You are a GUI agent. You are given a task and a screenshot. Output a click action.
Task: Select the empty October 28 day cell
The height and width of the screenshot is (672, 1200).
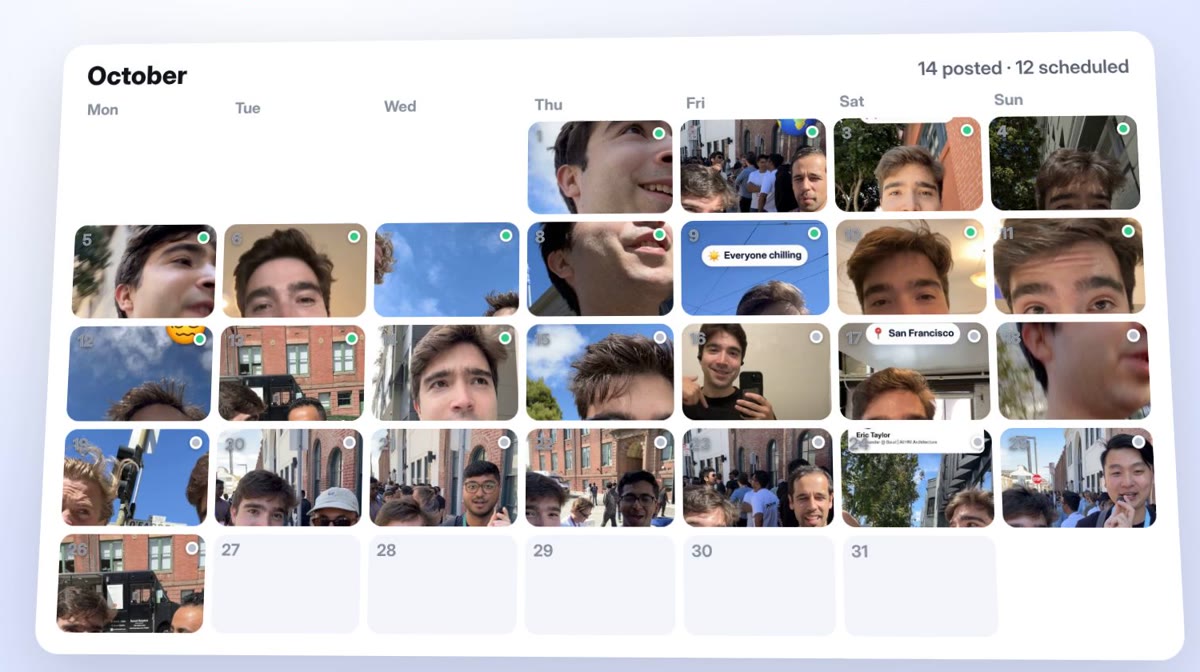(x=442, y=584)
